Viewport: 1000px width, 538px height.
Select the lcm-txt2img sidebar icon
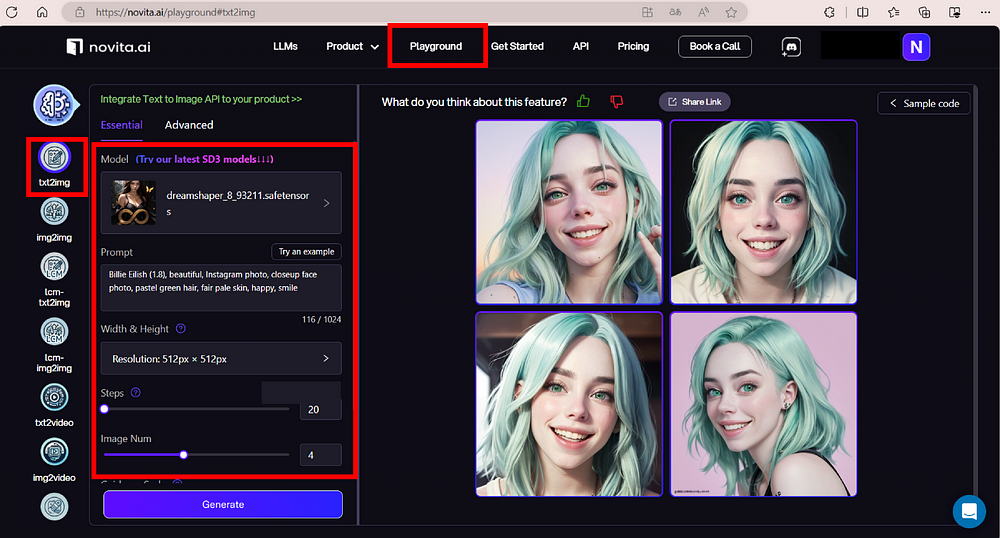click(x=54, y=267)
